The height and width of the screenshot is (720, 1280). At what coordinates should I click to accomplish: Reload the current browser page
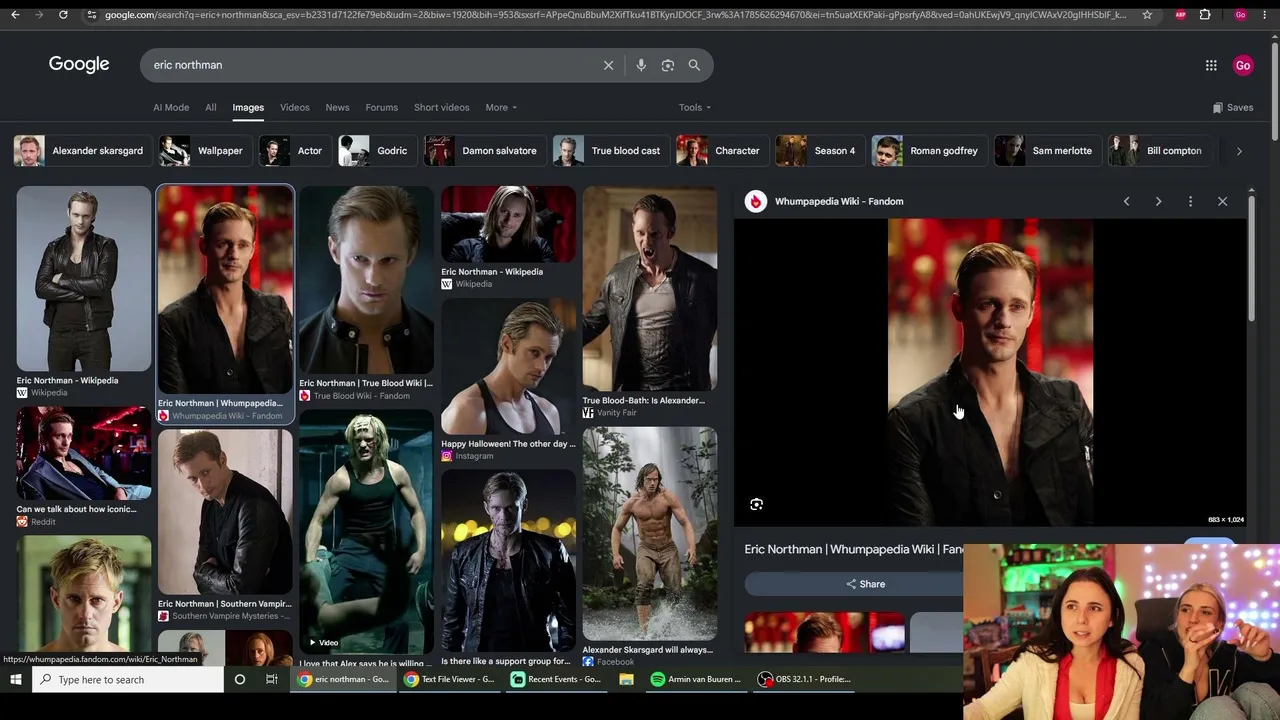(63, 15)
